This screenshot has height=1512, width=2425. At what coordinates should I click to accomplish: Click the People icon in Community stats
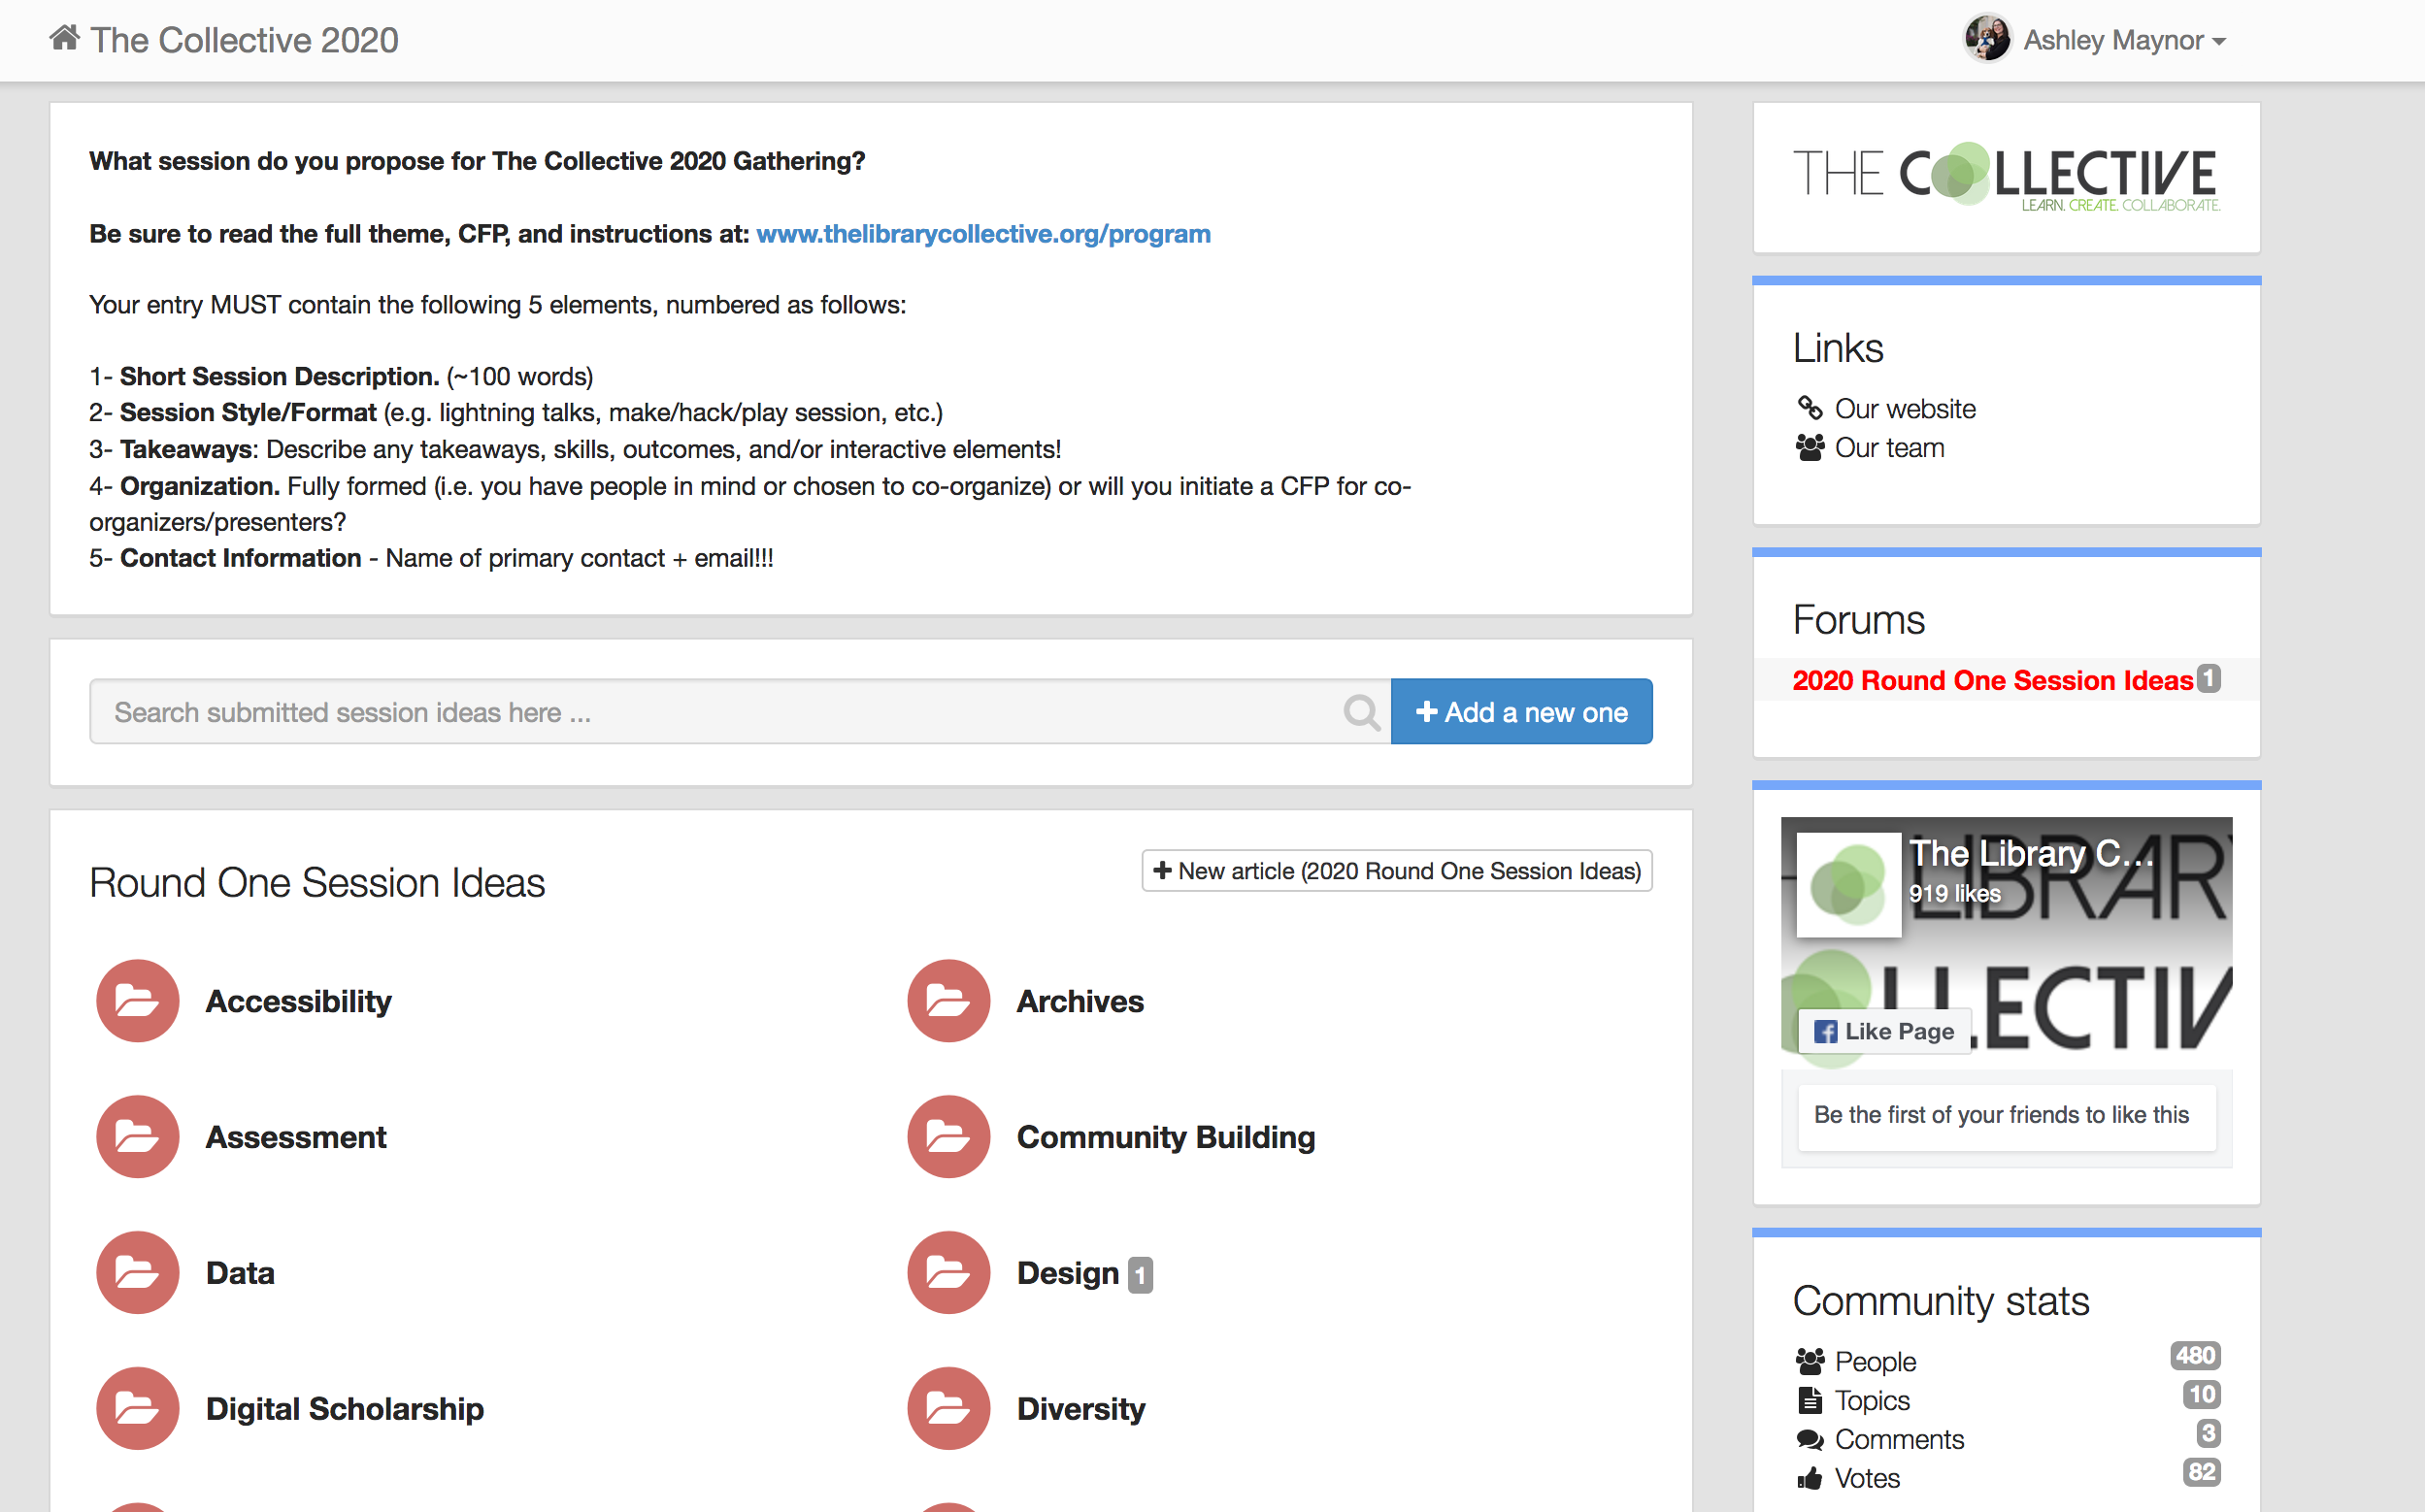point(1809,1361)
